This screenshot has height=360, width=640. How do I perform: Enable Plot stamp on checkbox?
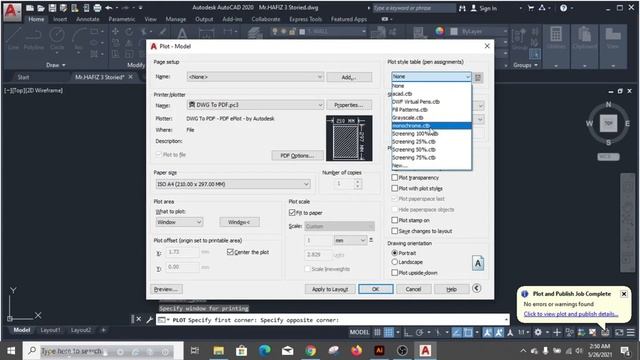(x=395, y=220)
